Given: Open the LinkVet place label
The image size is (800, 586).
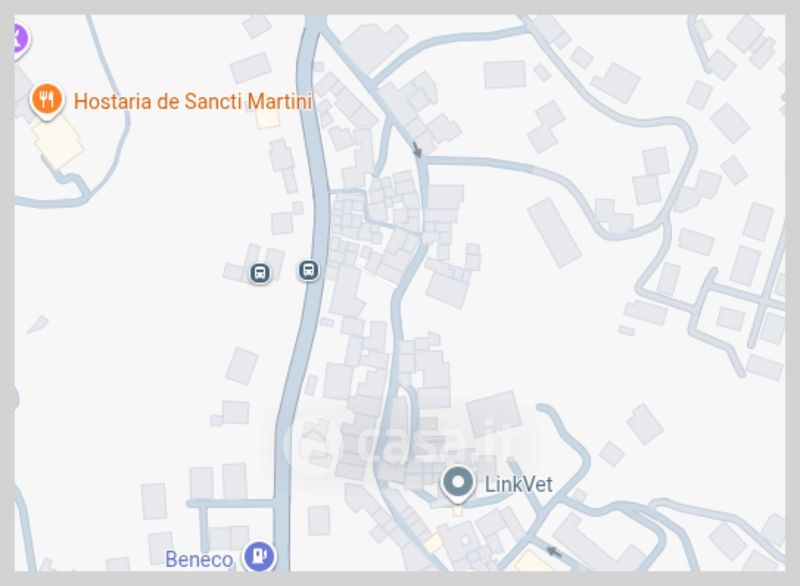Looking at the screenshot, I should click(518, 485).
